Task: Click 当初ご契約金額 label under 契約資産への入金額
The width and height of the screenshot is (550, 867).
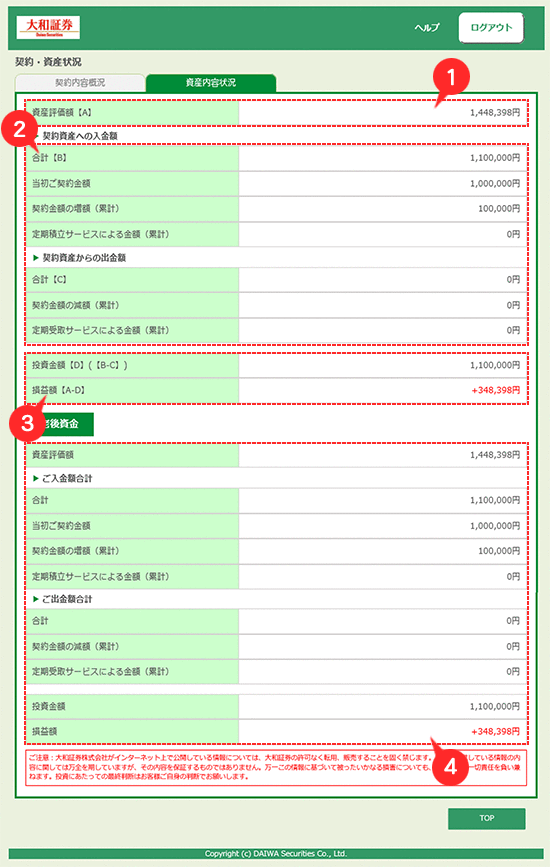Action: [61, 183]
